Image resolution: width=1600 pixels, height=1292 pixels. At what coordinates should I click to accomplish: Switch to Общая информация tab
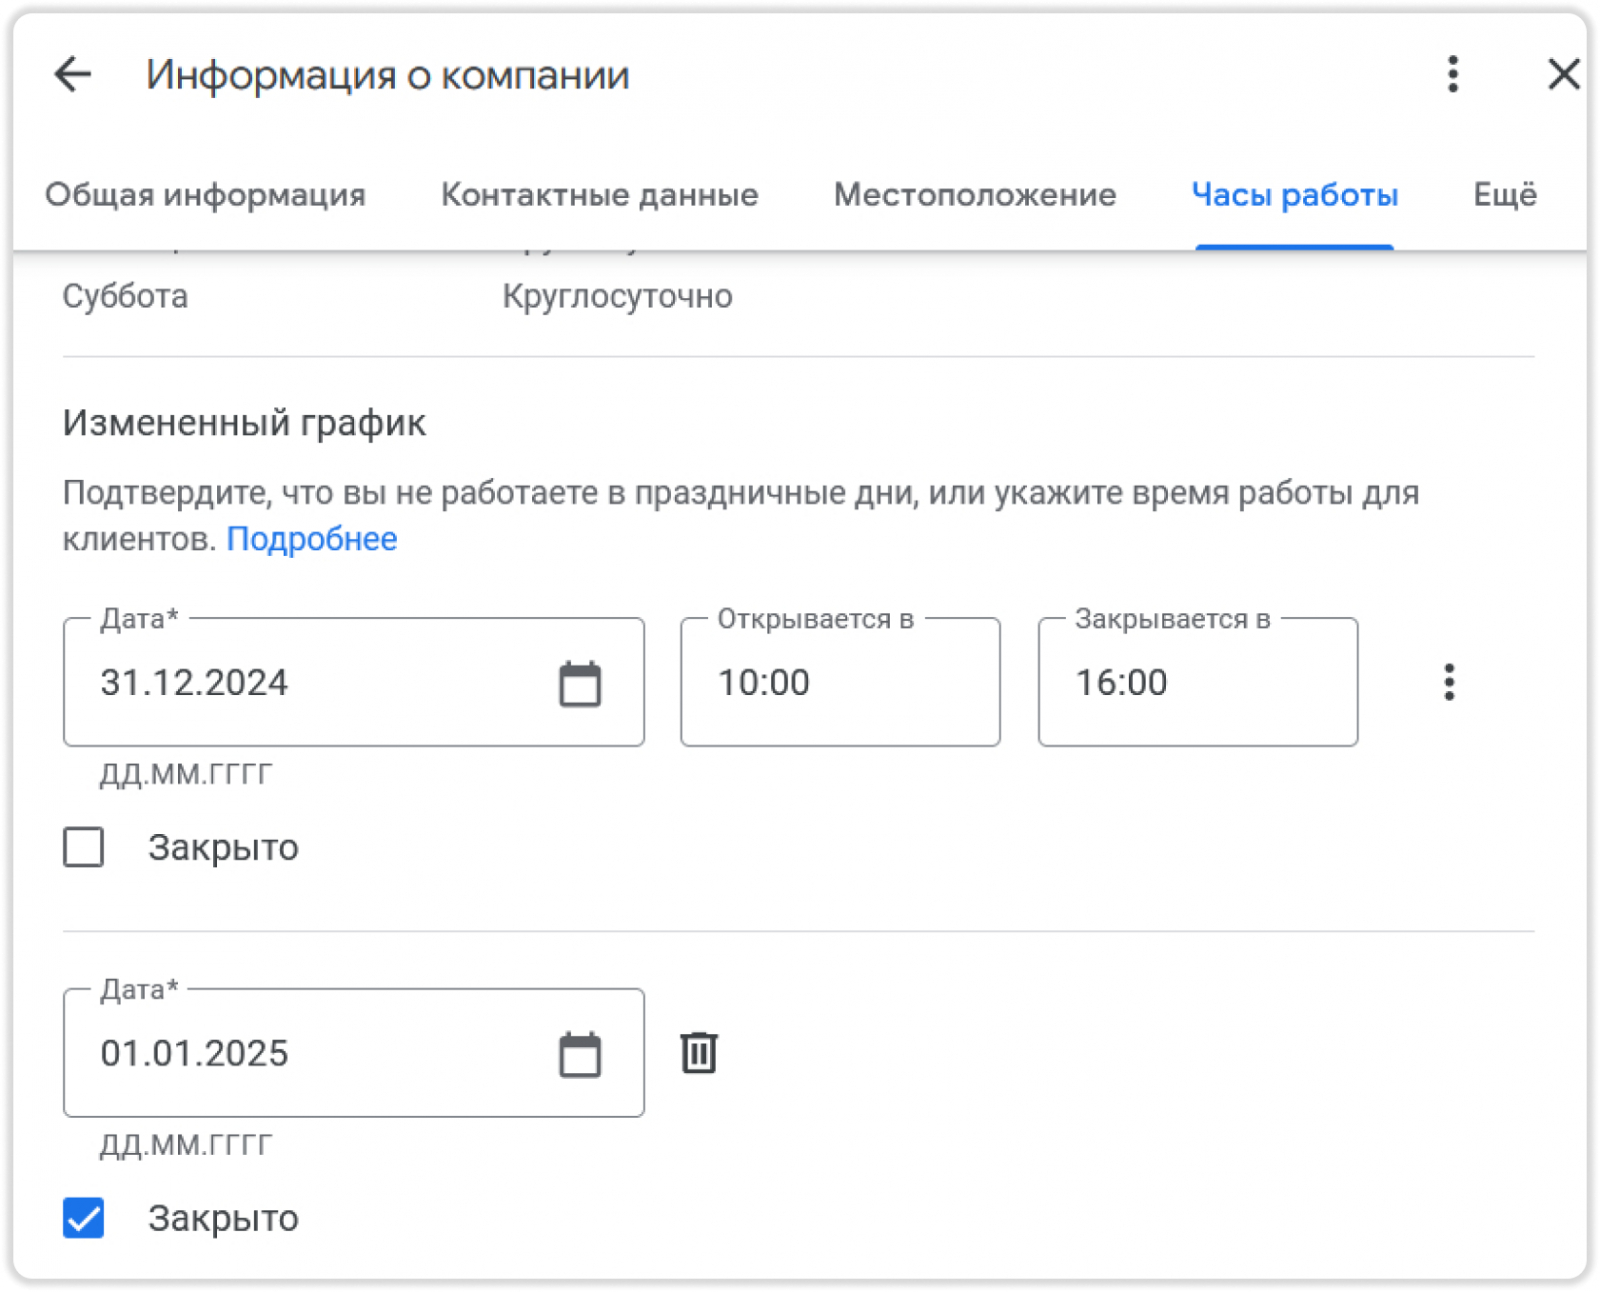(205, 195)
